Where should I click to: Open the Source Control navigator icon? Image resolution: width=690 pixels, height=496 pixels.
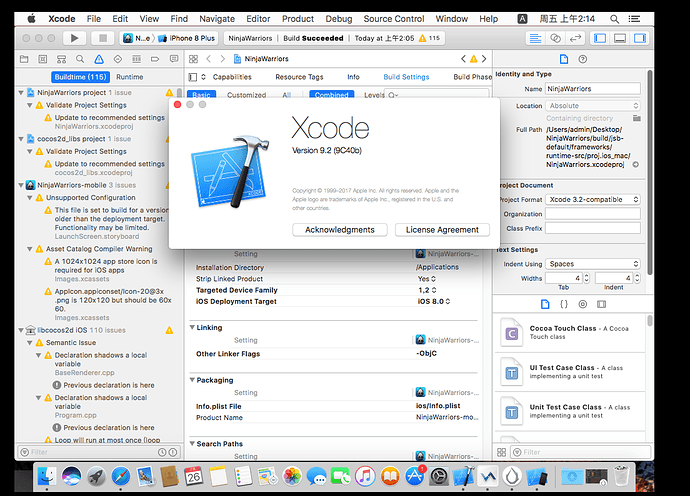(x=43, y=59)
